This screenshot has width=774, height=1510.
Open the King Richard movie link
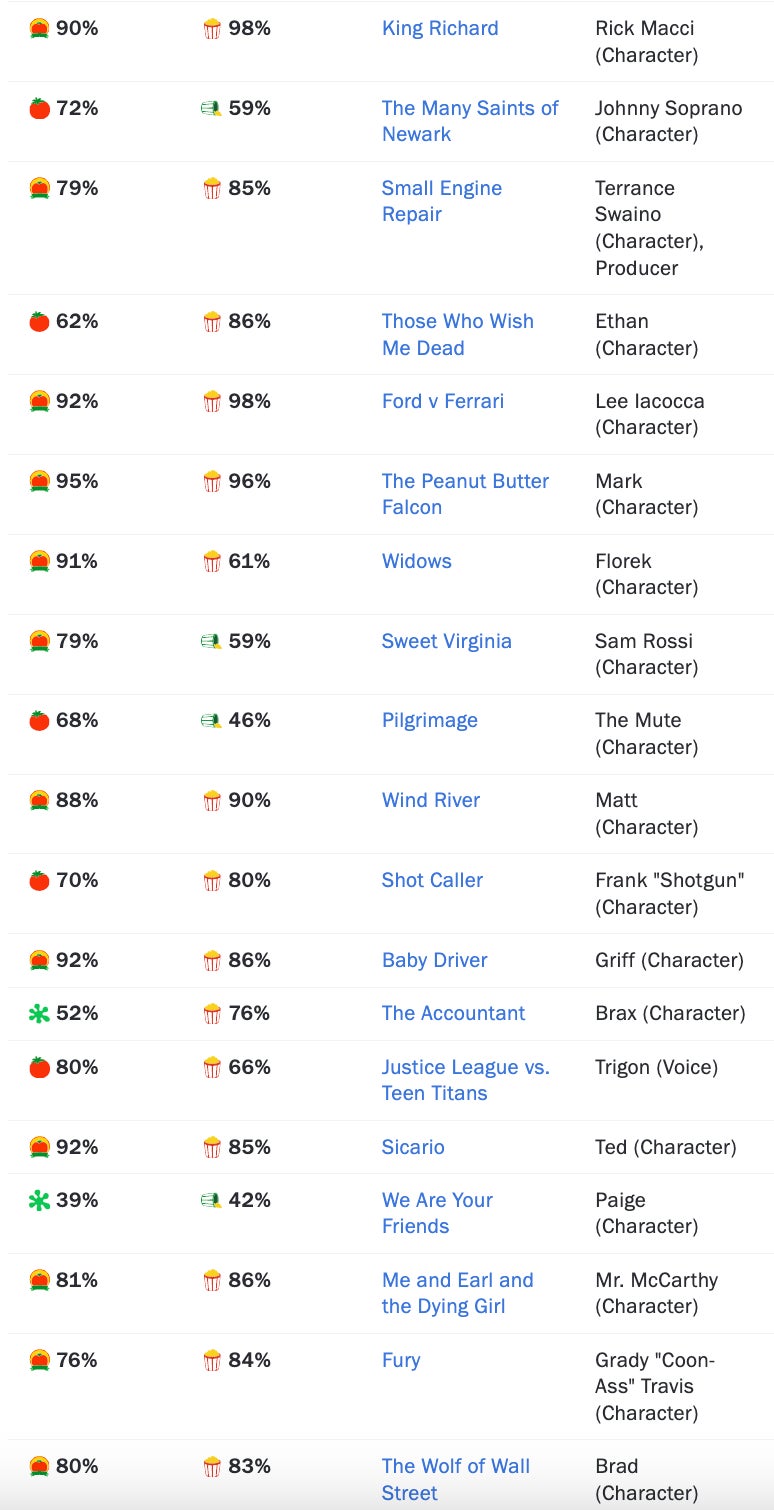[440, 28]
